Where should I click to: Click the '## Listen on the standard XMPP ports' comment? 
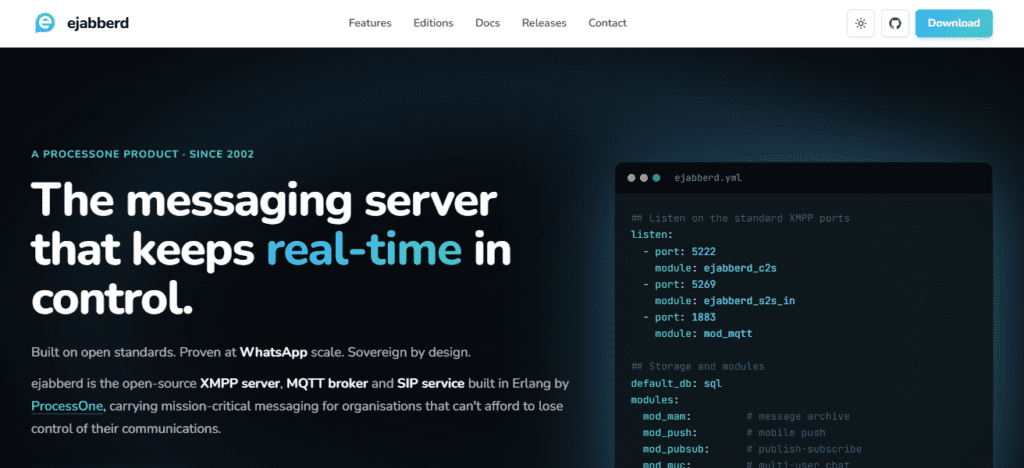click(x=740, y=218)
